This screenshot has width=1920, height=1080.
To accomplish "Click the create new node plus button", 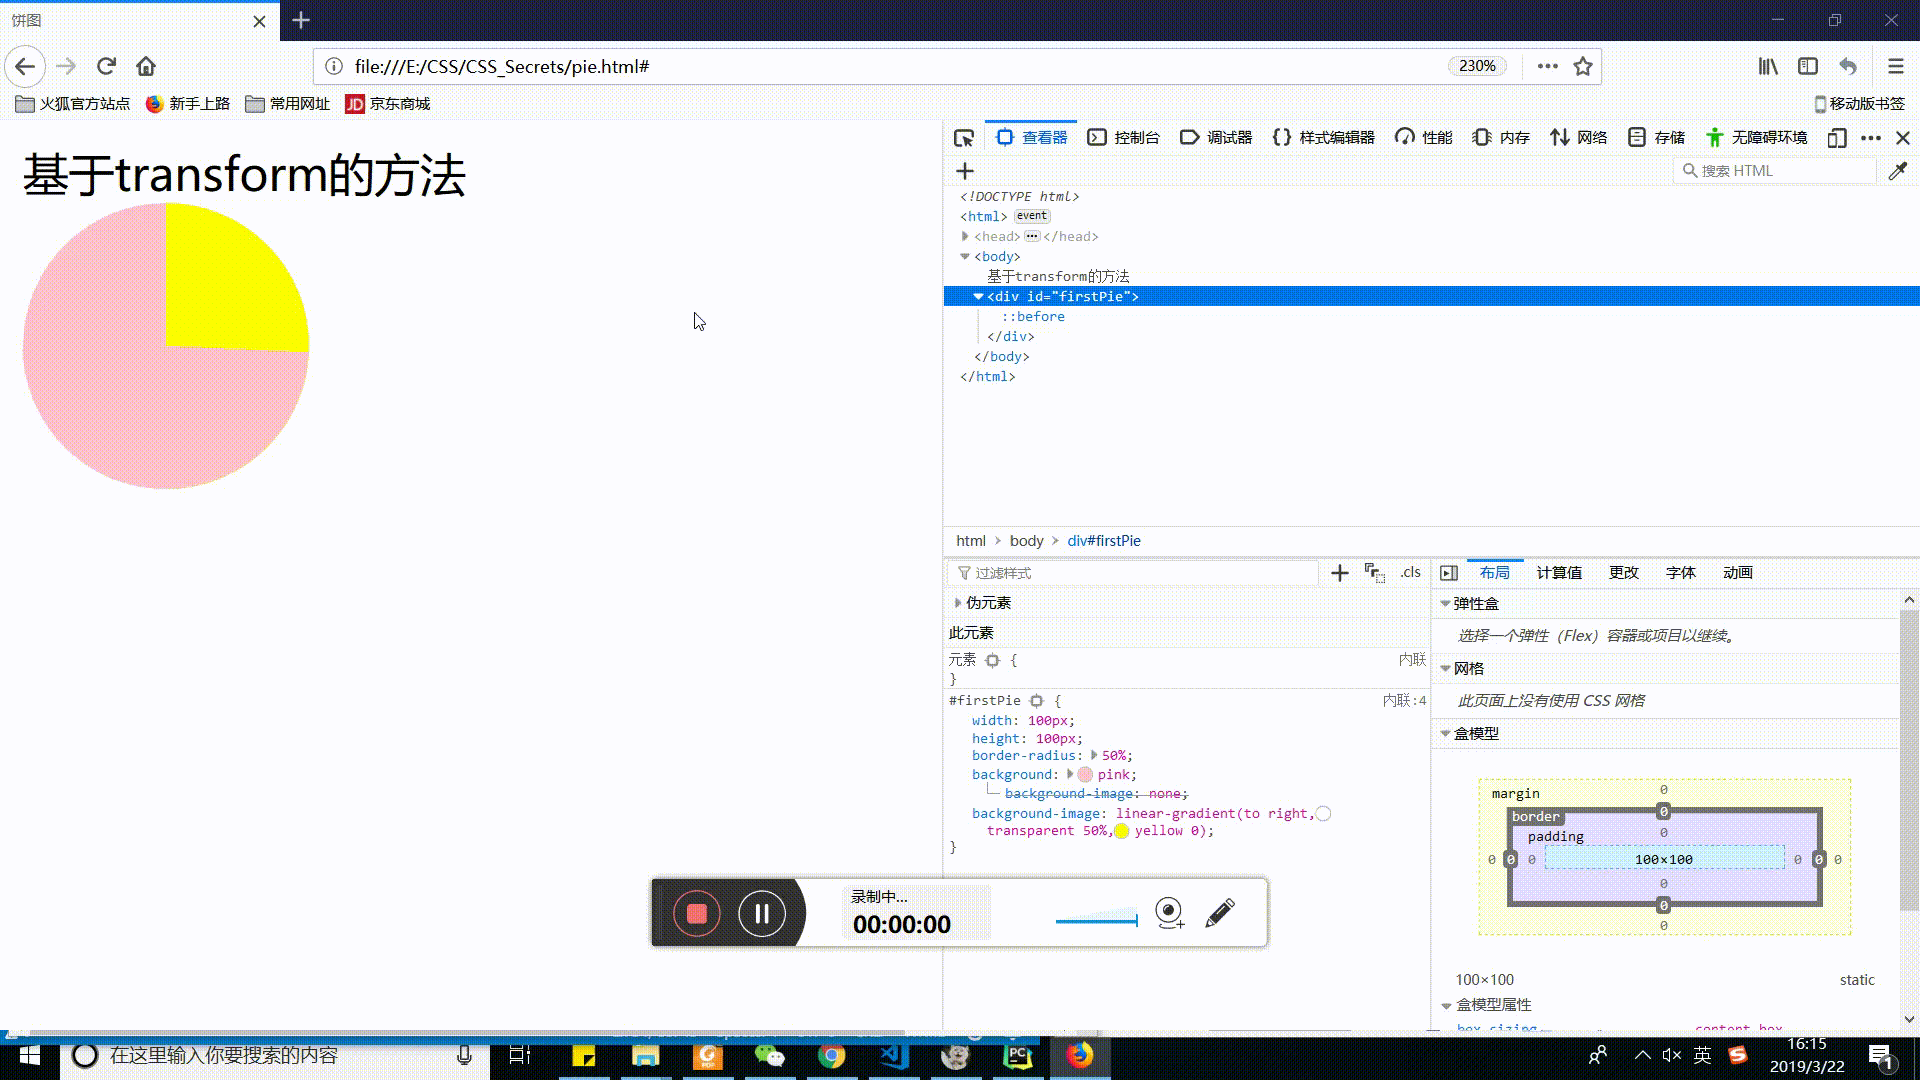I will [965, 171].
